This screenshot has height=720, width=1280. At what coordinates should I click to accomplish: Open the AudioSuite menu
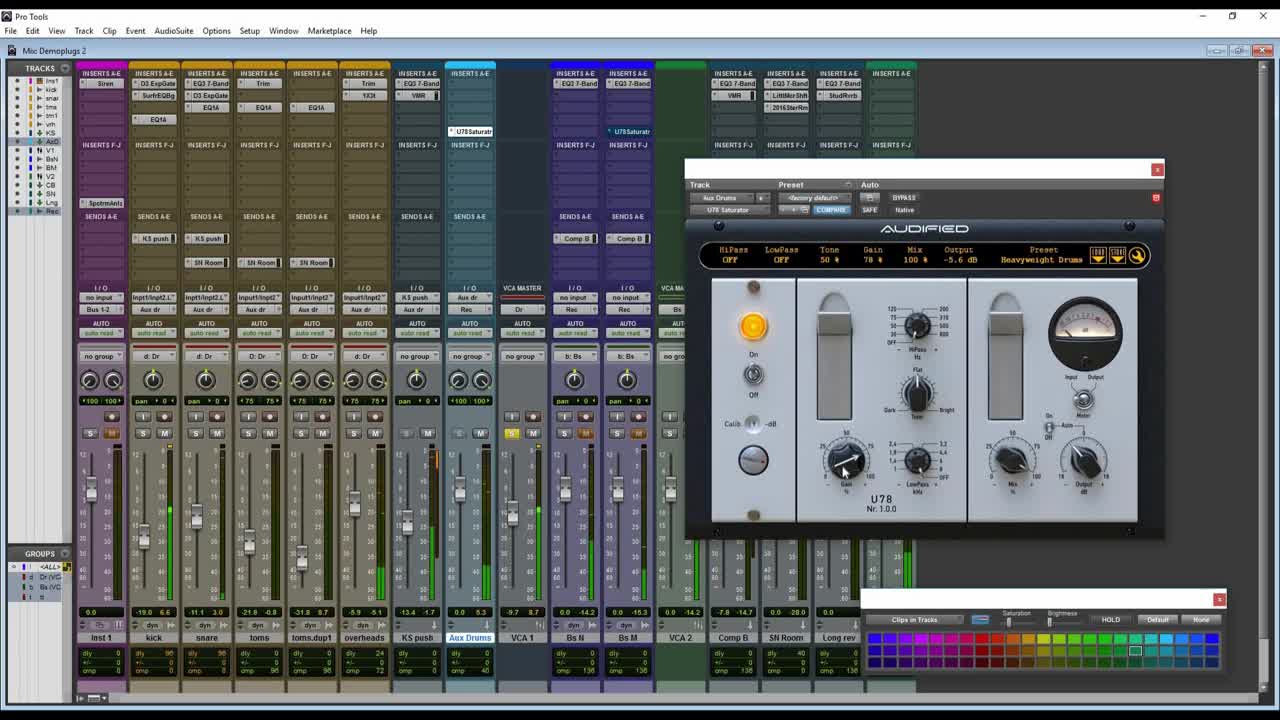tap(174, 31)
